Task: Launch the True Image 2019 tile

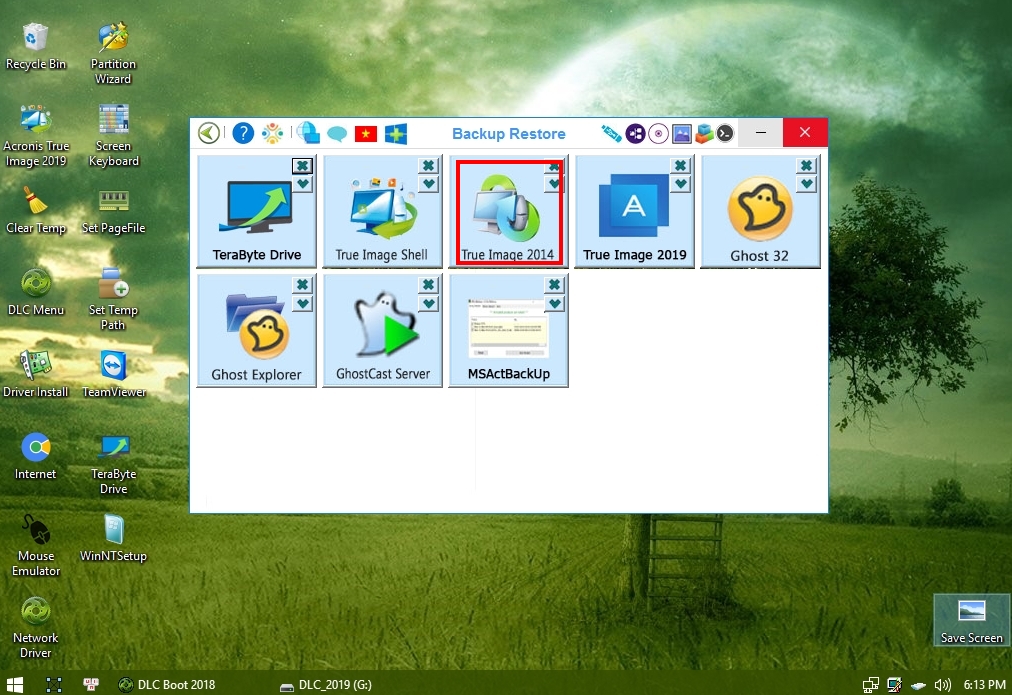Action: [x=634, y=211]
